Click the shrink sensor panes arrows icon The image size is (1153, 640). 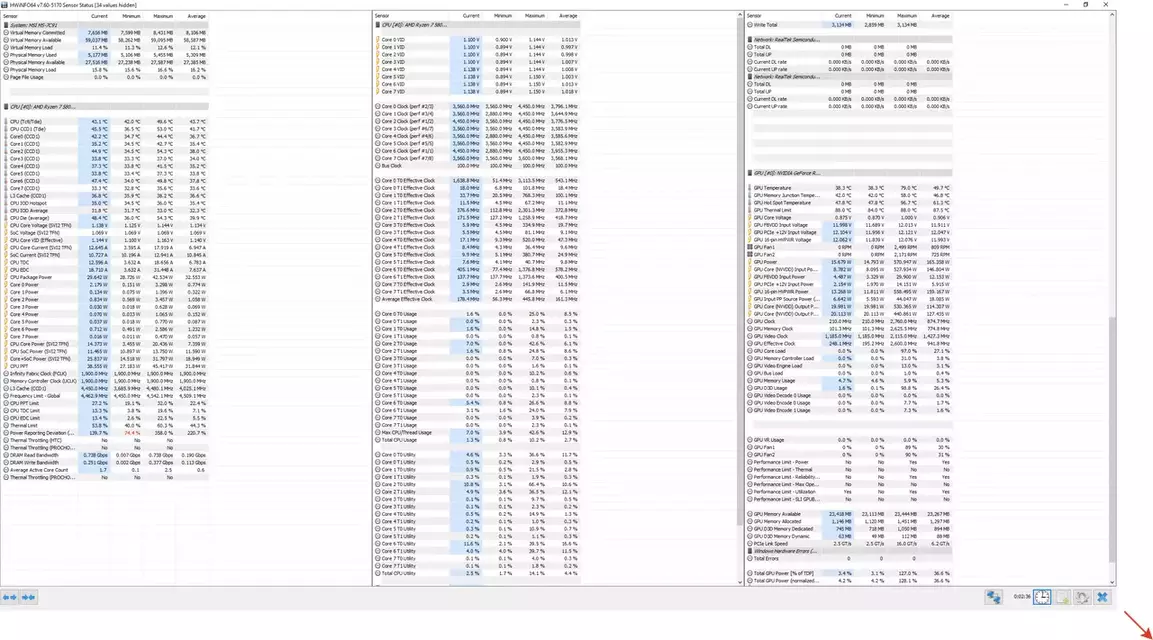pyautogui.click(x=28, y=597)
